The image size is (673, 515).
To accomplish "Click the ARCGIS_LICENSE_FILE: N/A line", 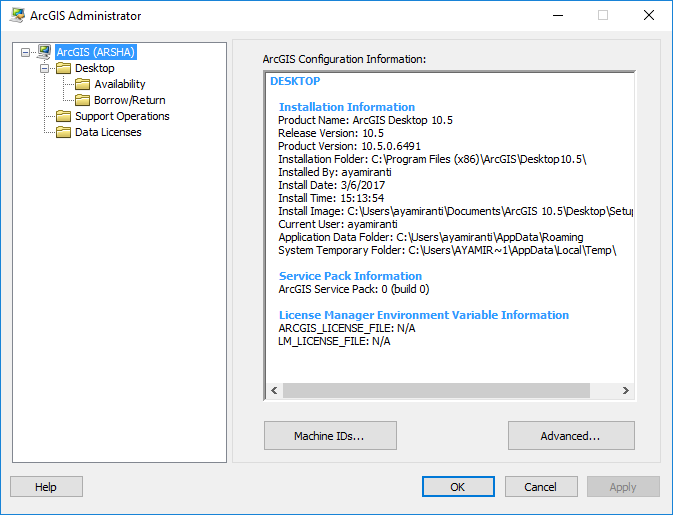I will click(x=347, y=328).
